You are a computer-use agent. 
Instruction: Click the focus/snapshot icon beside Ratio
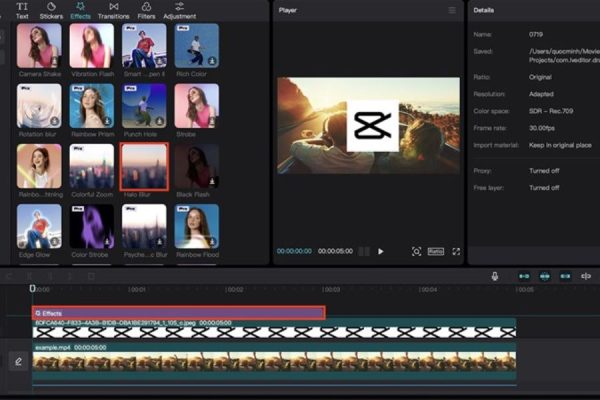click(x=416, y=252)
